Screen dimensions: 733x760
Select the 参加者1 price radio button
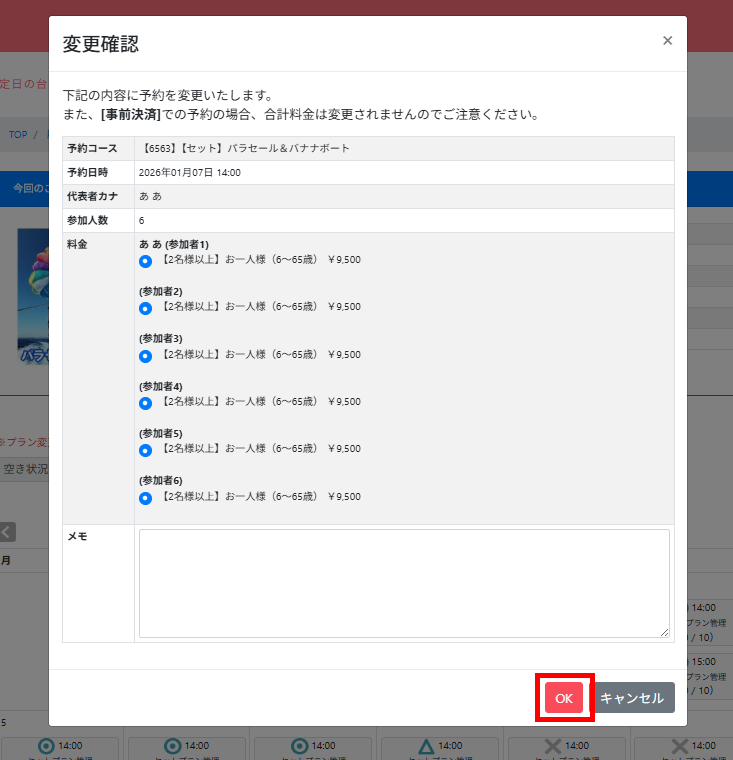point(145,261)
